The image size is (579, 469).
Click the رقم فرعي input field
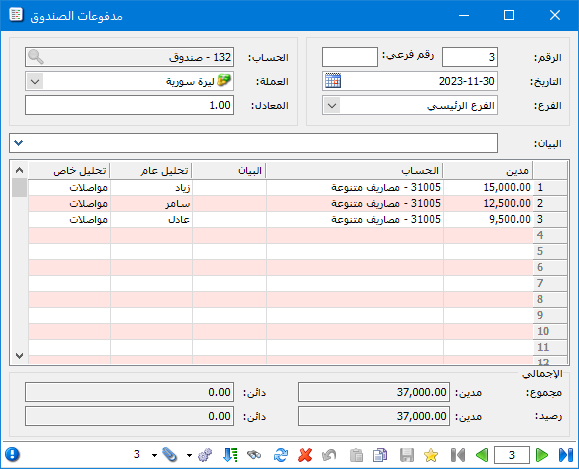tap(350, 57)
